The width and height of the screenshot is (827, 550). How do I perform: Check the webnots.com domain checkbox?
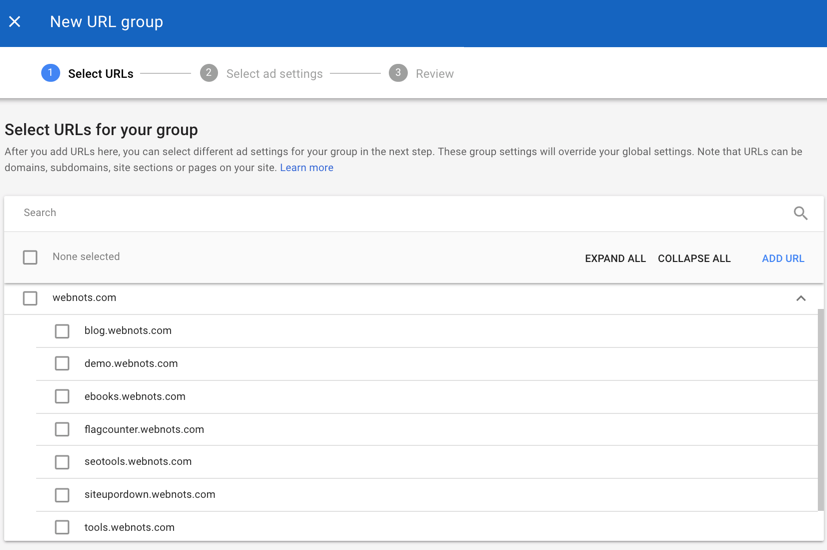pos(30,298)
